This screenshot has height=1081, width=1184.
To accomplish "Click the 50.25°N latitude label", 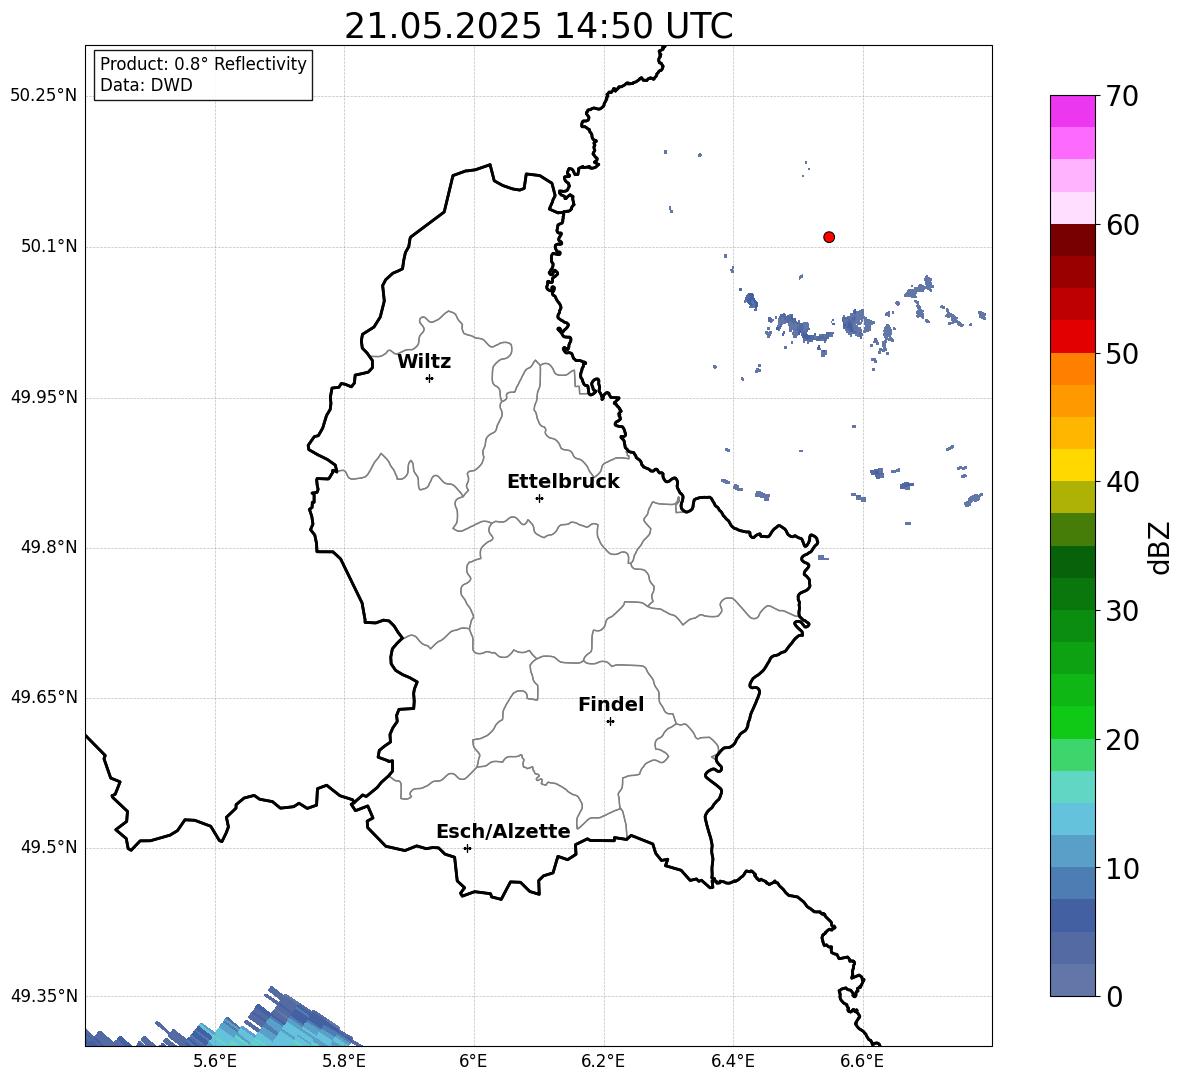I will click(44, 96).
